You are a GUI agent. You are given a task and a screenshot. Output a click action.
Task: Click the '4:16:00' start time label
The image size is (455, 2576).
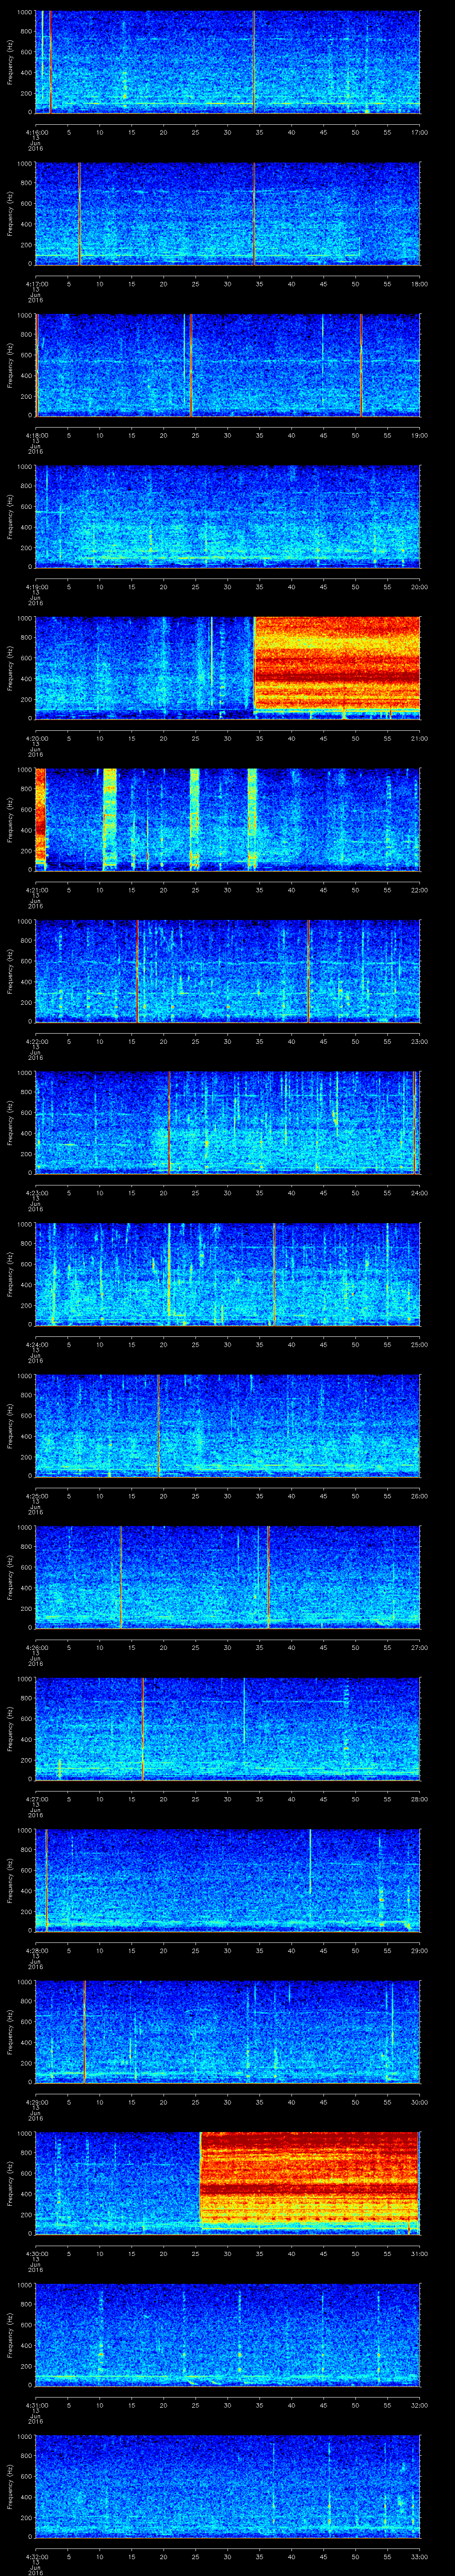point(36,132)
